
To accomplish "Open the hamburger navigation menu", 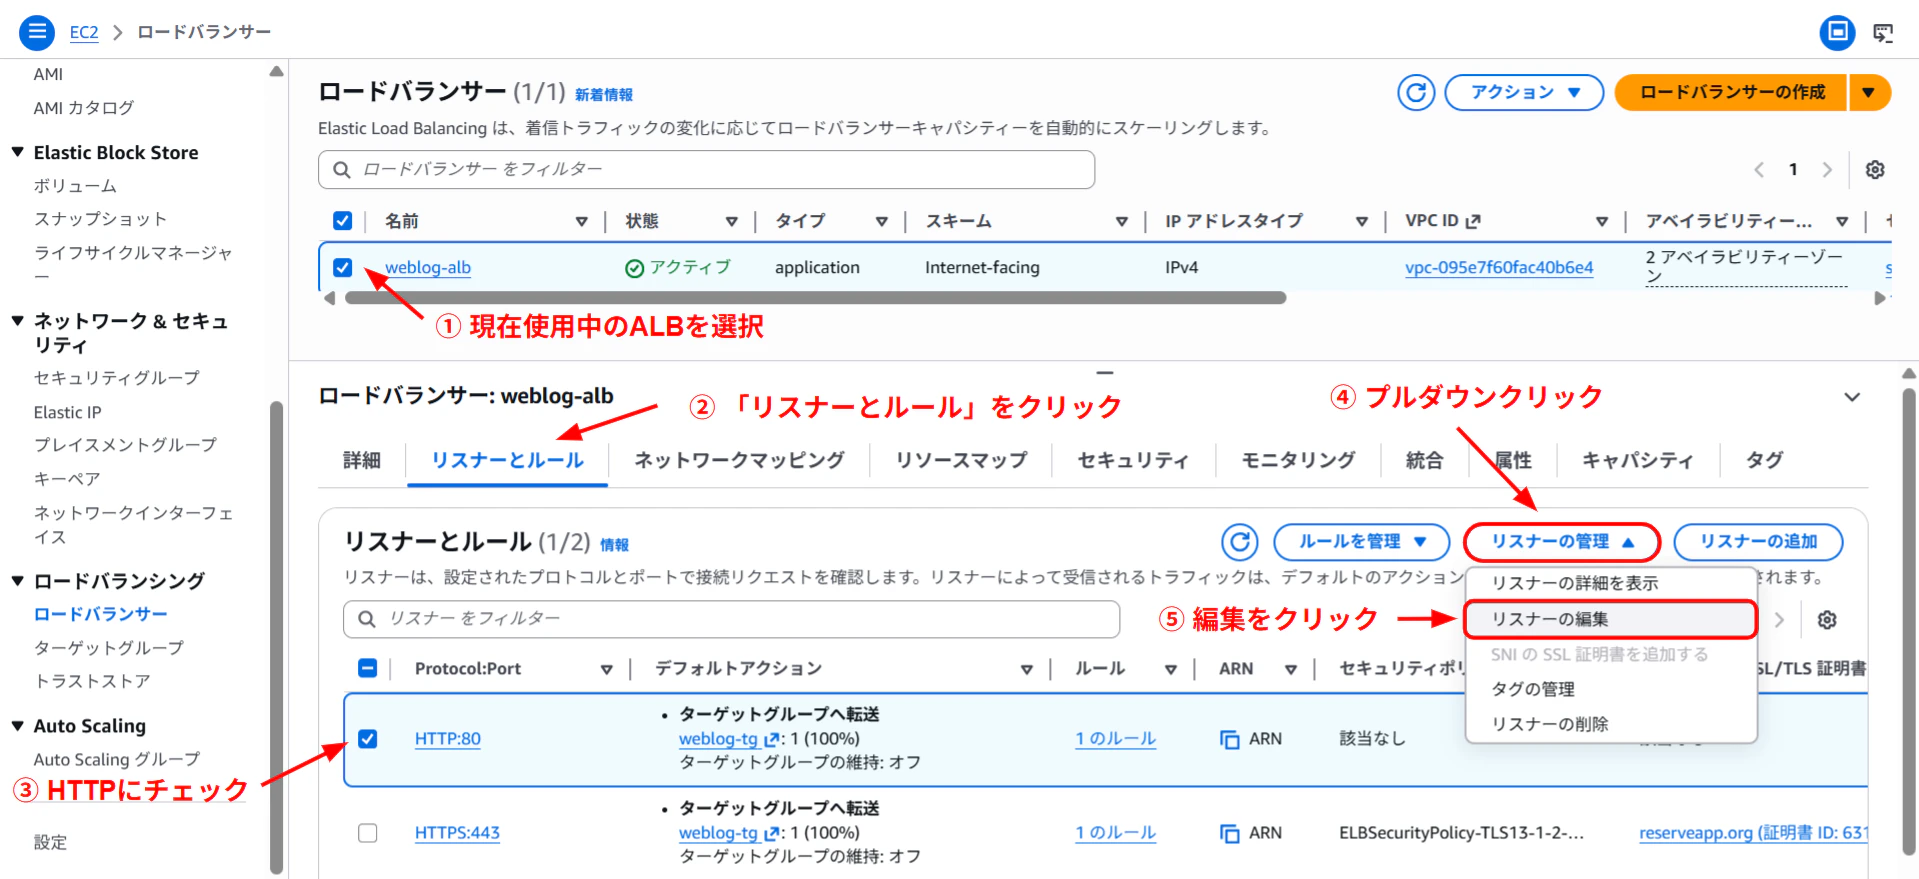I will 37,32.
